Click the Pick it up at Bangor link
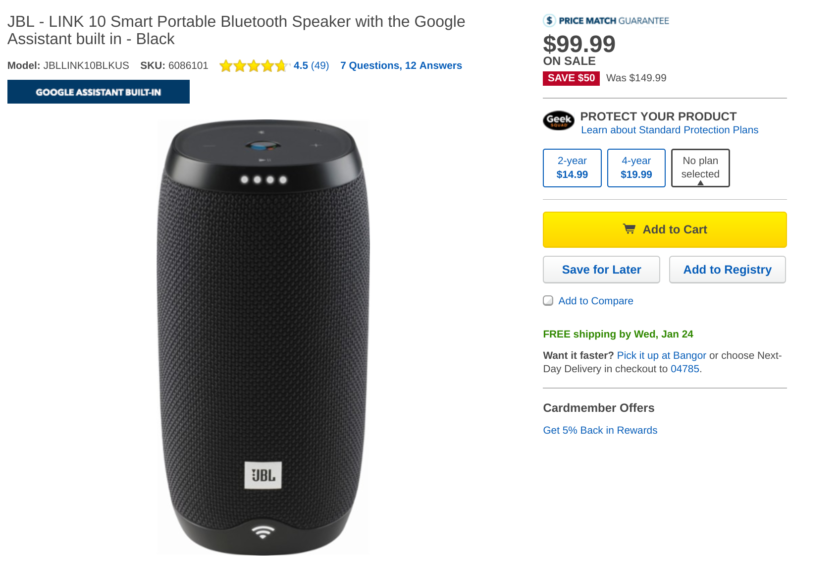This screenshot has width=840, height=565. pyautogui.click(x=661, y=355)
